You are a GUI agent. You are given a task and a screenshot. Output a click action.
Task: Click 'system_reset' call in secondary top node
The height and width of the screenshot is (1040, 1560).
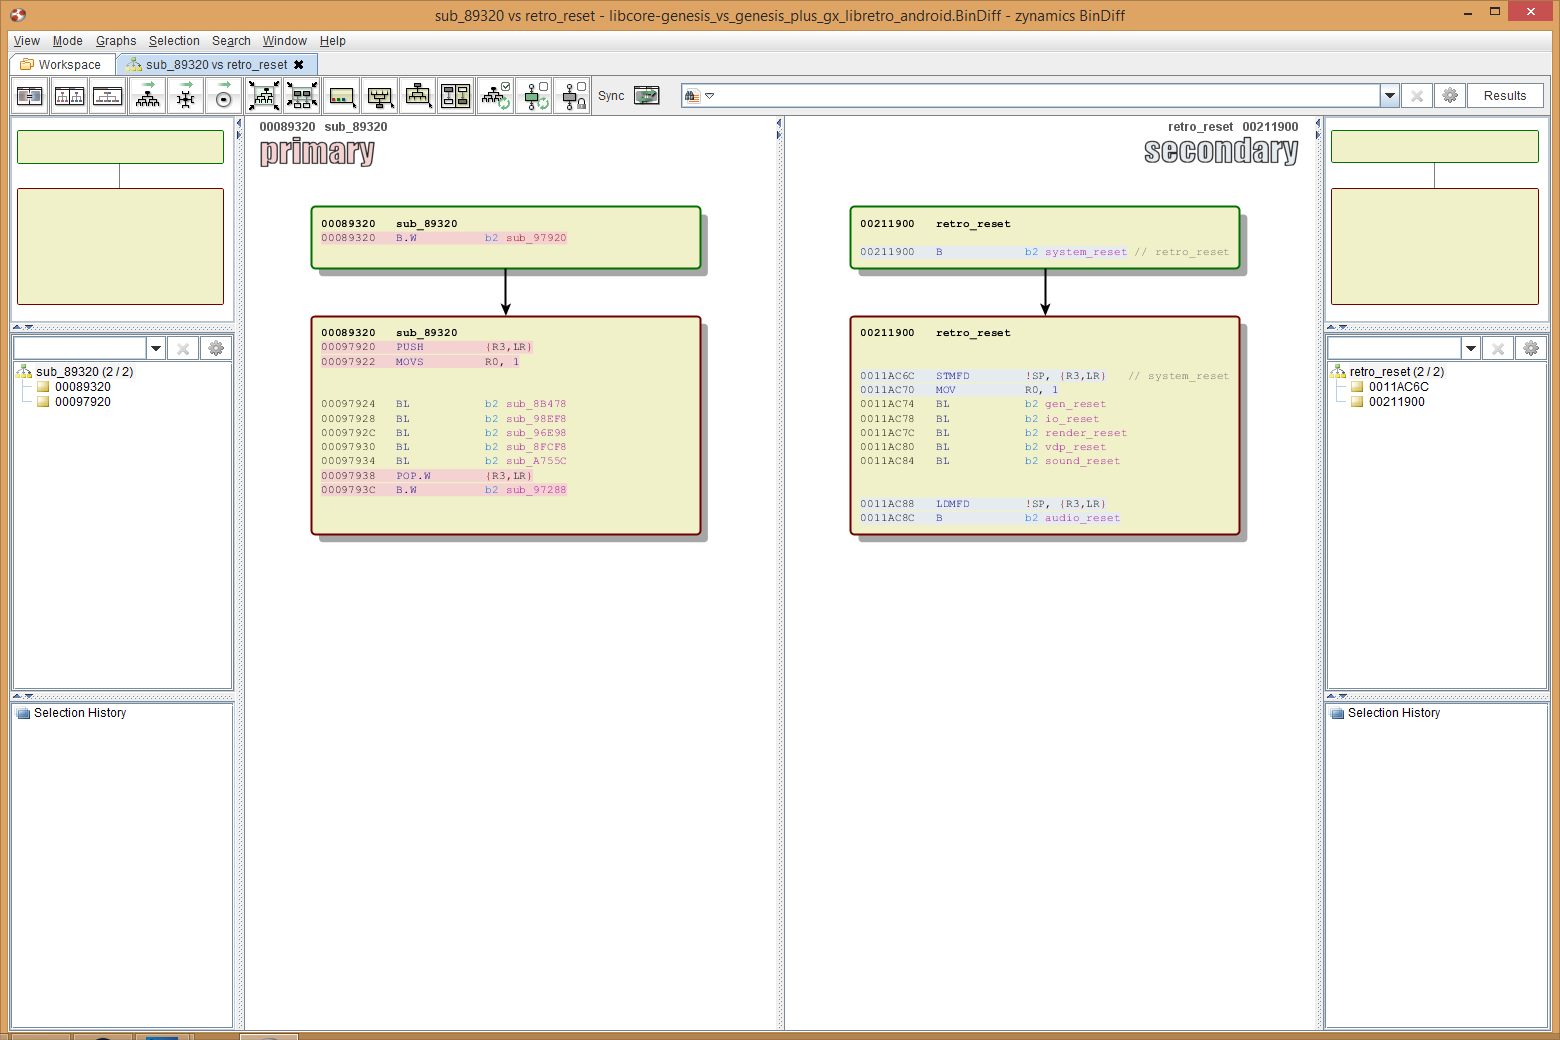click(1086, 252)
